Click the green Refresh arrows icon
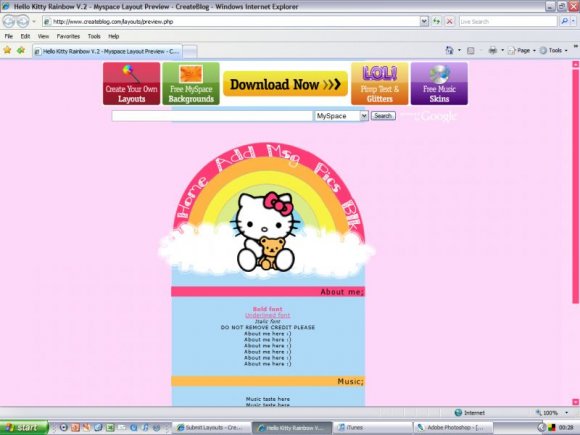Screen dimensions: 580x435 [x=436, y=21]
